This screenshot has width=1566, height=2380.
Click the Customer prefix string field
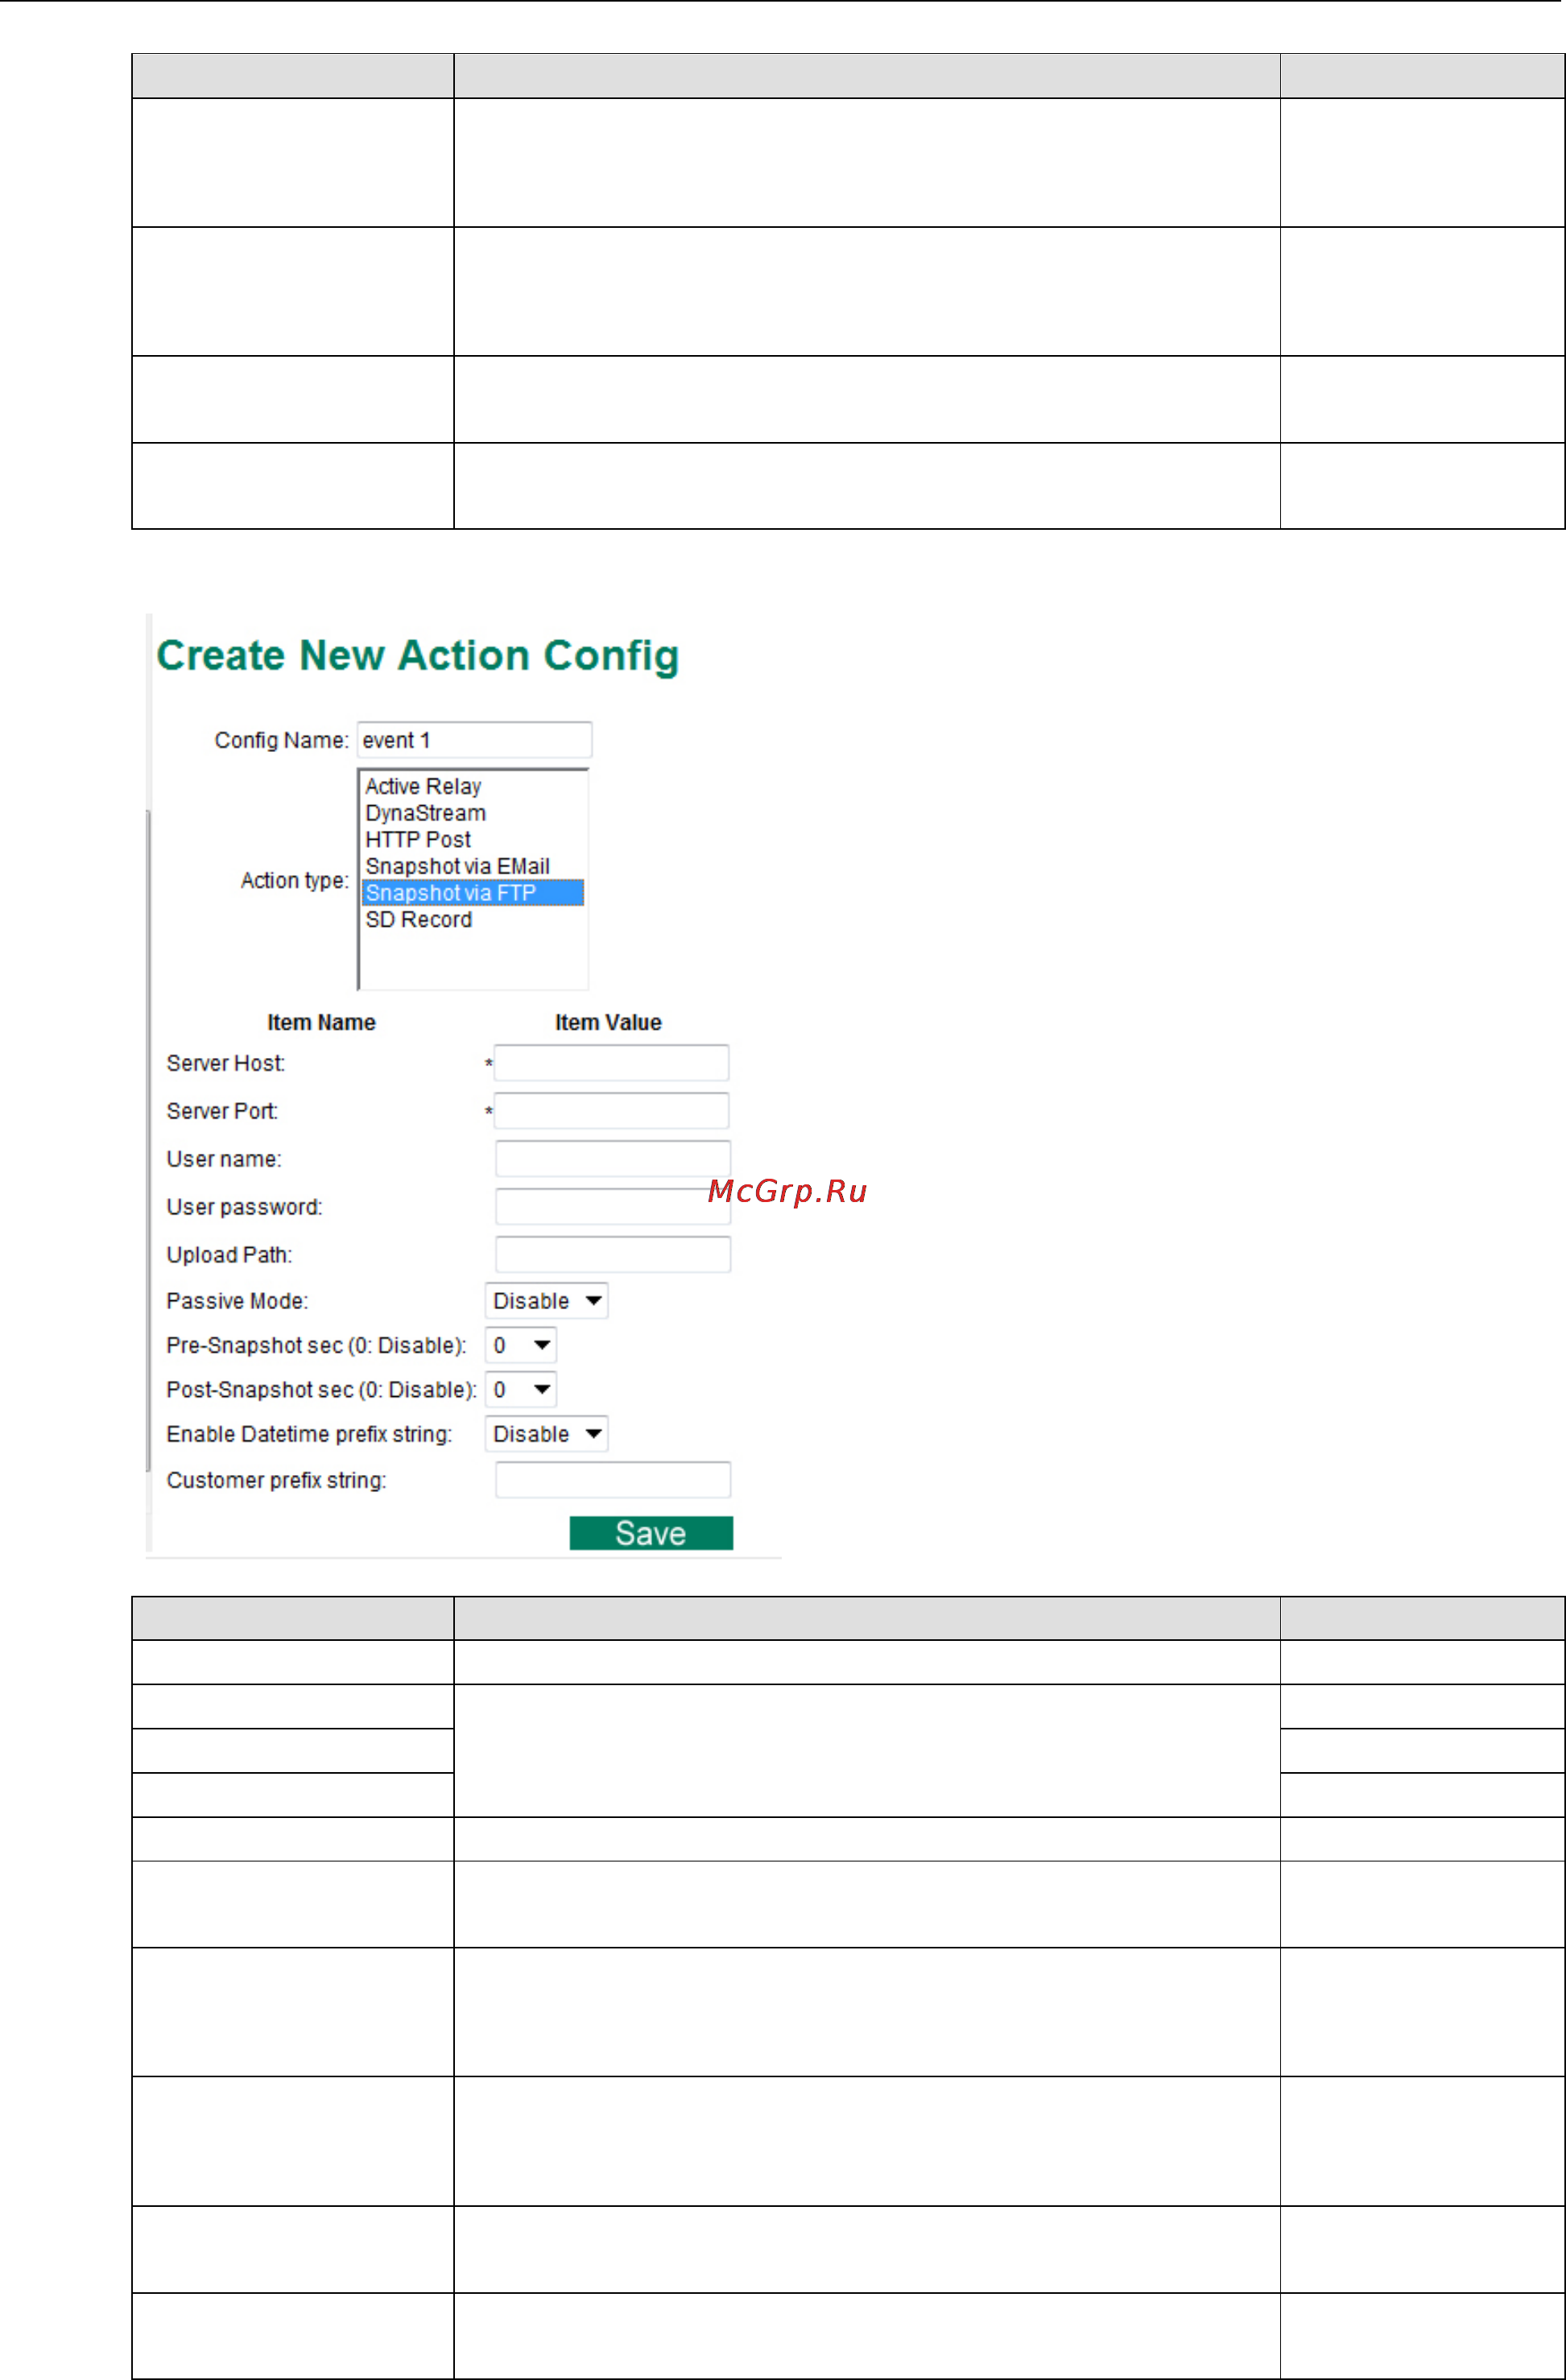(x=613, y=1480)
